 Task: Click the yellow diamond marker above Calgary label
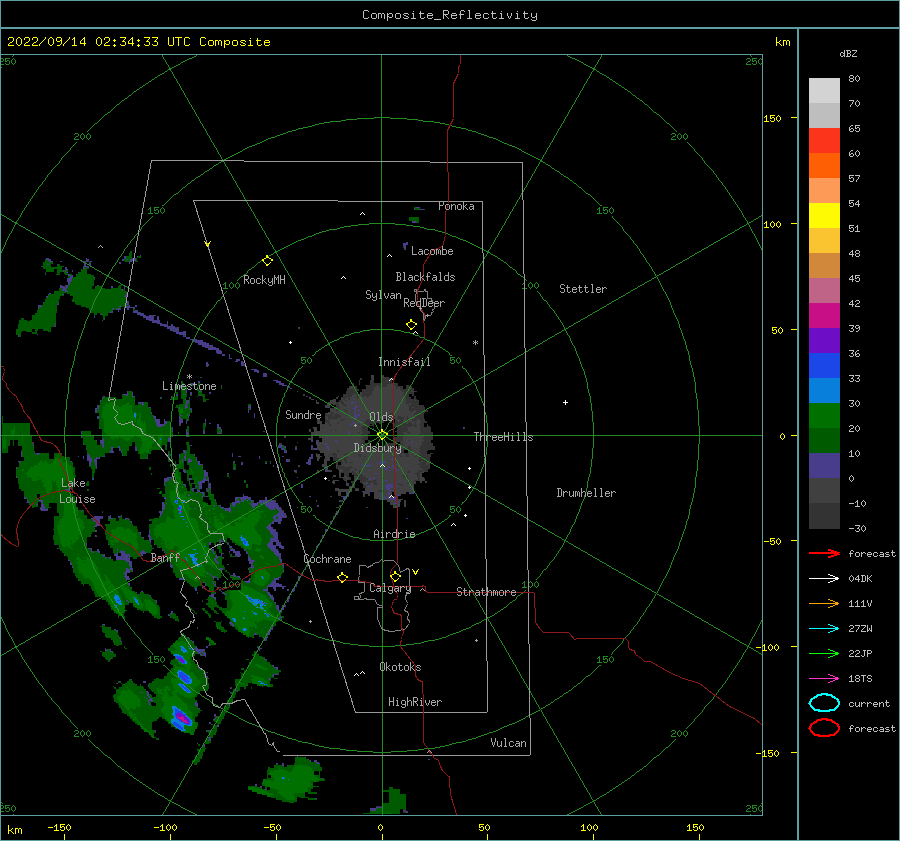tap(395, 576)
